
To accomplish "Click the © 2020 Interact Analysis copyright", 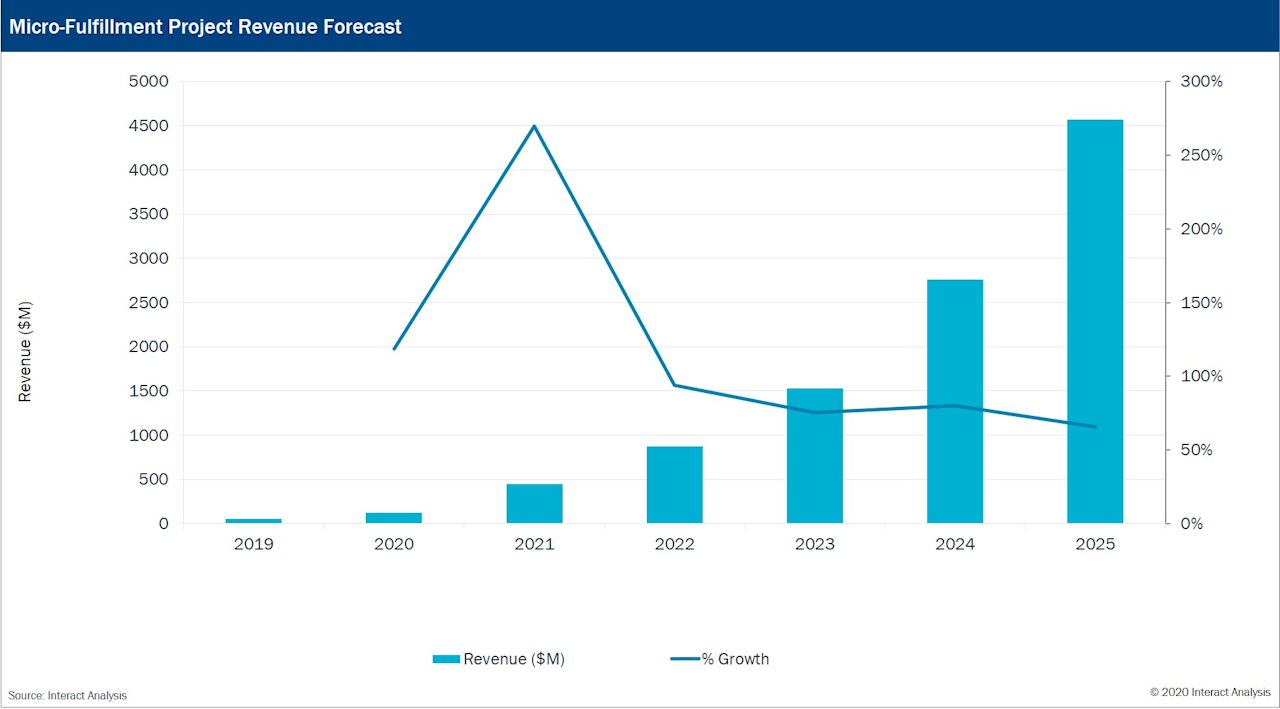I will (1210, 691).
